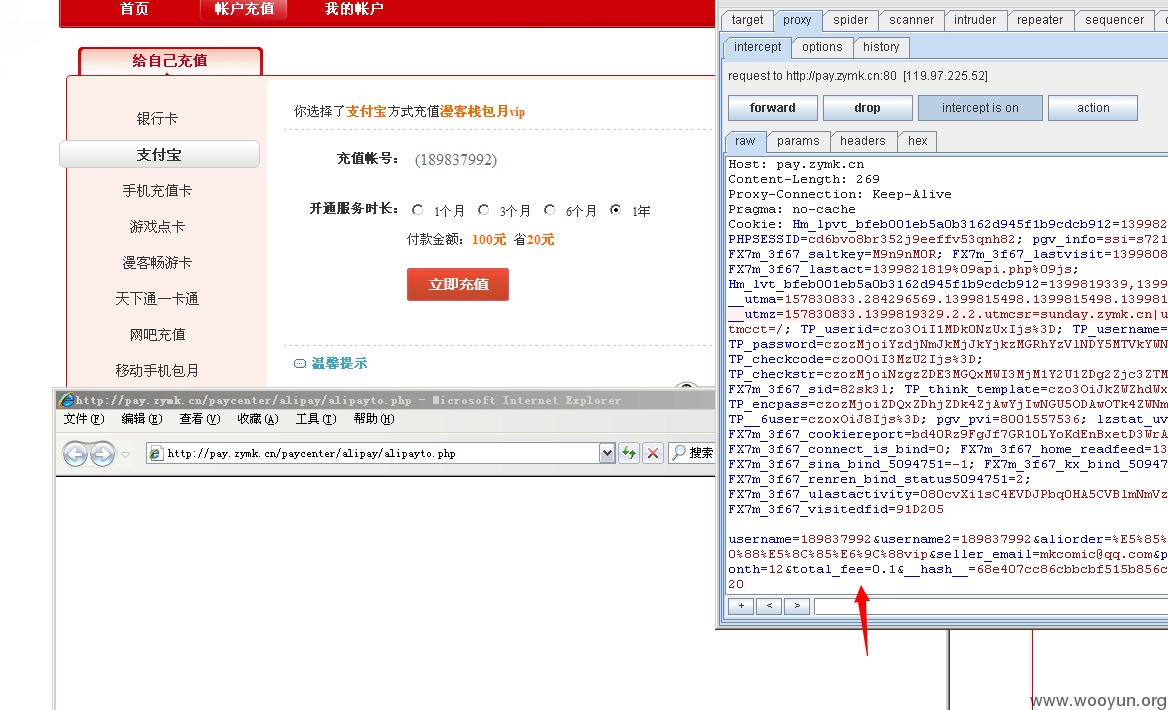Image resolution: width=1168 pixels, height=710 pixels.
Task: Switch request view to raw tab
Action: [x=745, y=141]
